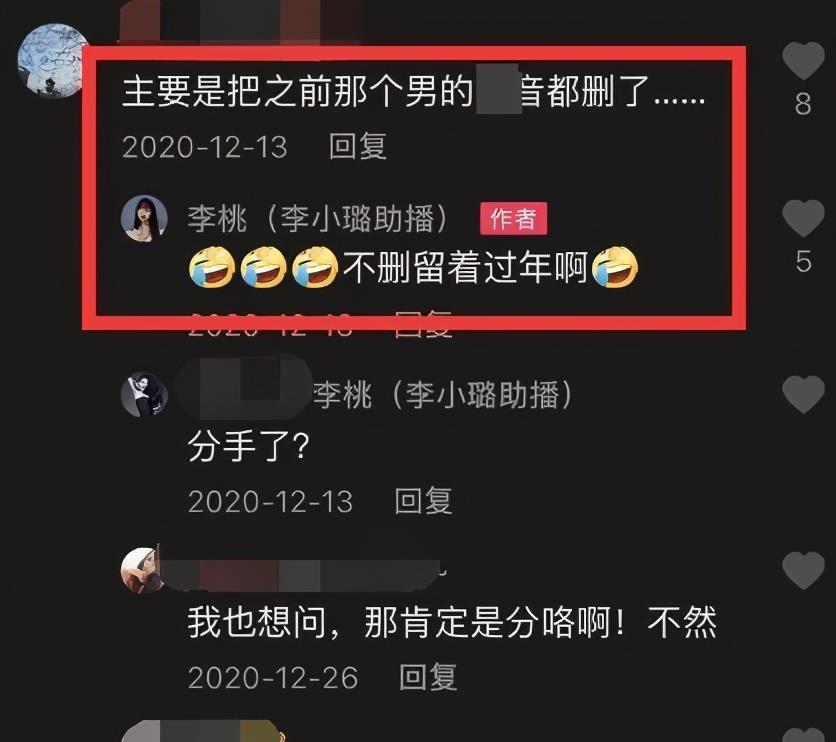Tap the 我也想问，那肯定是分咯啊 comment text
This screenshot has height=742, width=836.
[x=452, y=622]
